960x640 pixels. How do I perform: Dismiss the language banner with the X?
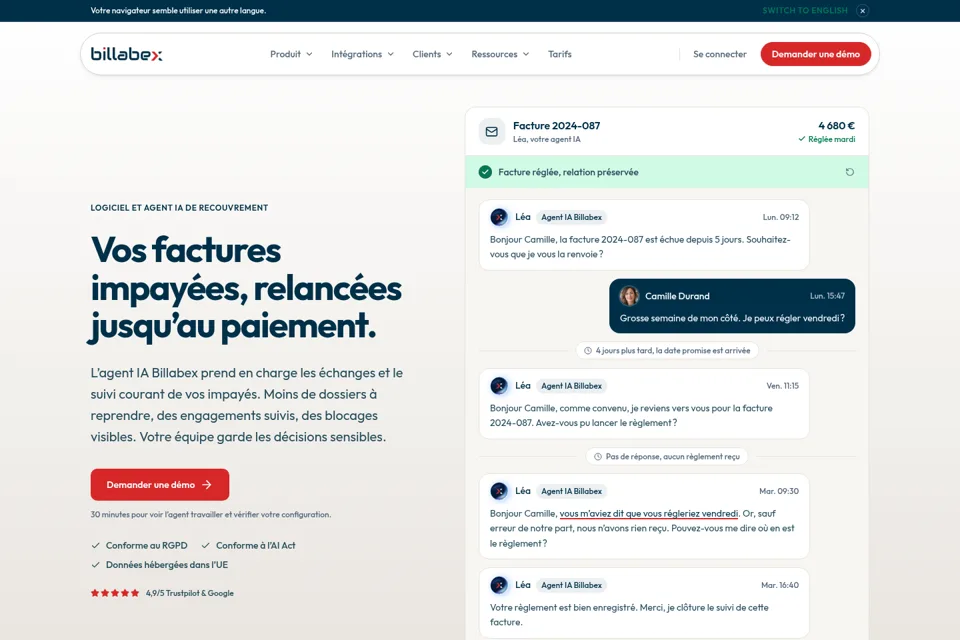click(x=862, y=10)
